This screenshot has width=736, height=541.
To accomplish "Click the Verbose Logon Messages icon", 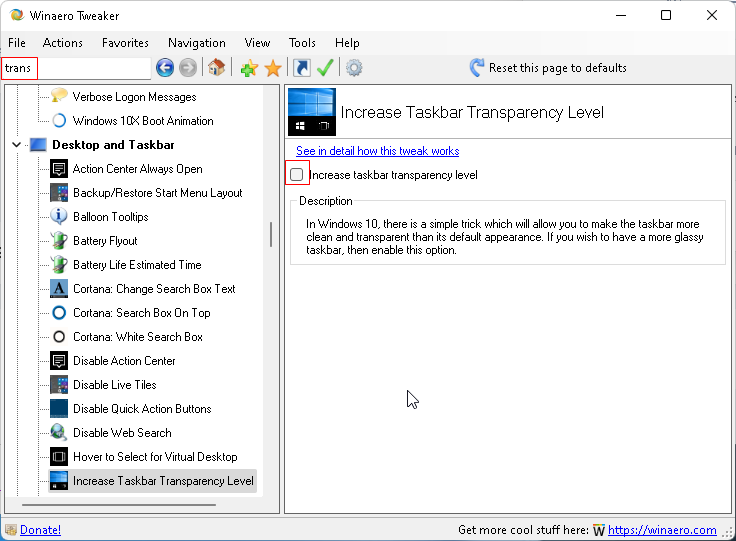I will 59,96.
